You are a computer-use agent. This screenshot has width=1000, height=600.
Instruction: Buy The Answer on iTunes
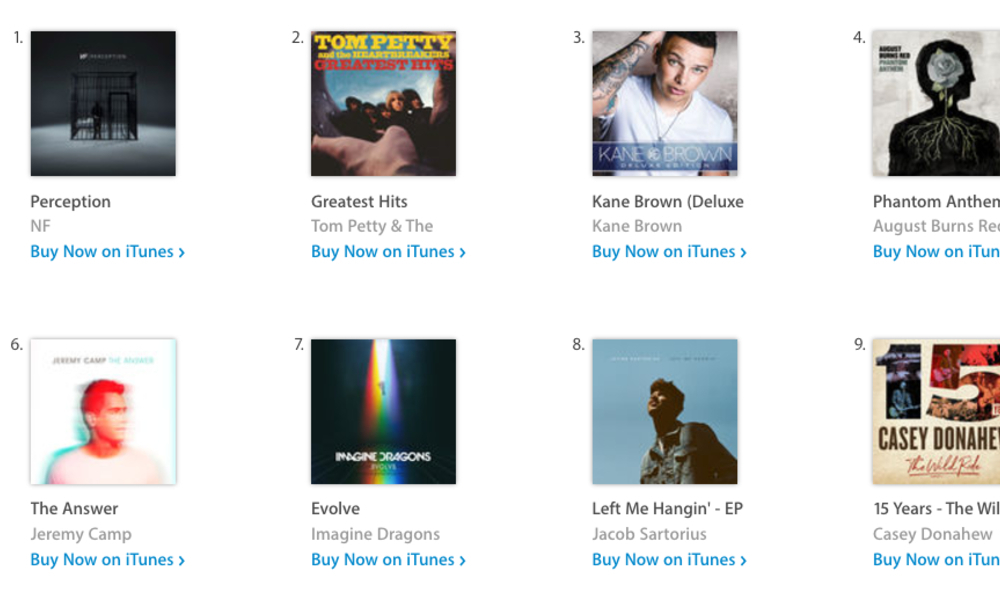[x=107, y=560]
